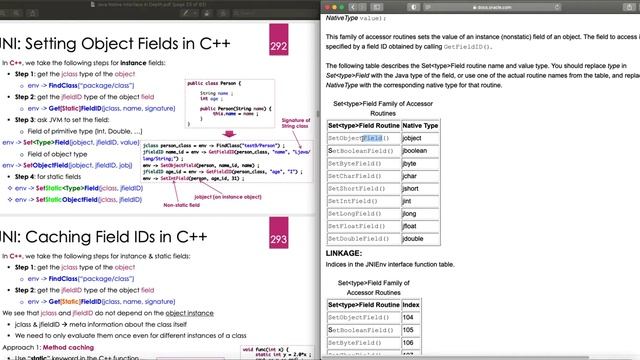640x360 pixels.
Task: Zoom in using Preview's toolbar magnifier
Action: pos(16,13)
